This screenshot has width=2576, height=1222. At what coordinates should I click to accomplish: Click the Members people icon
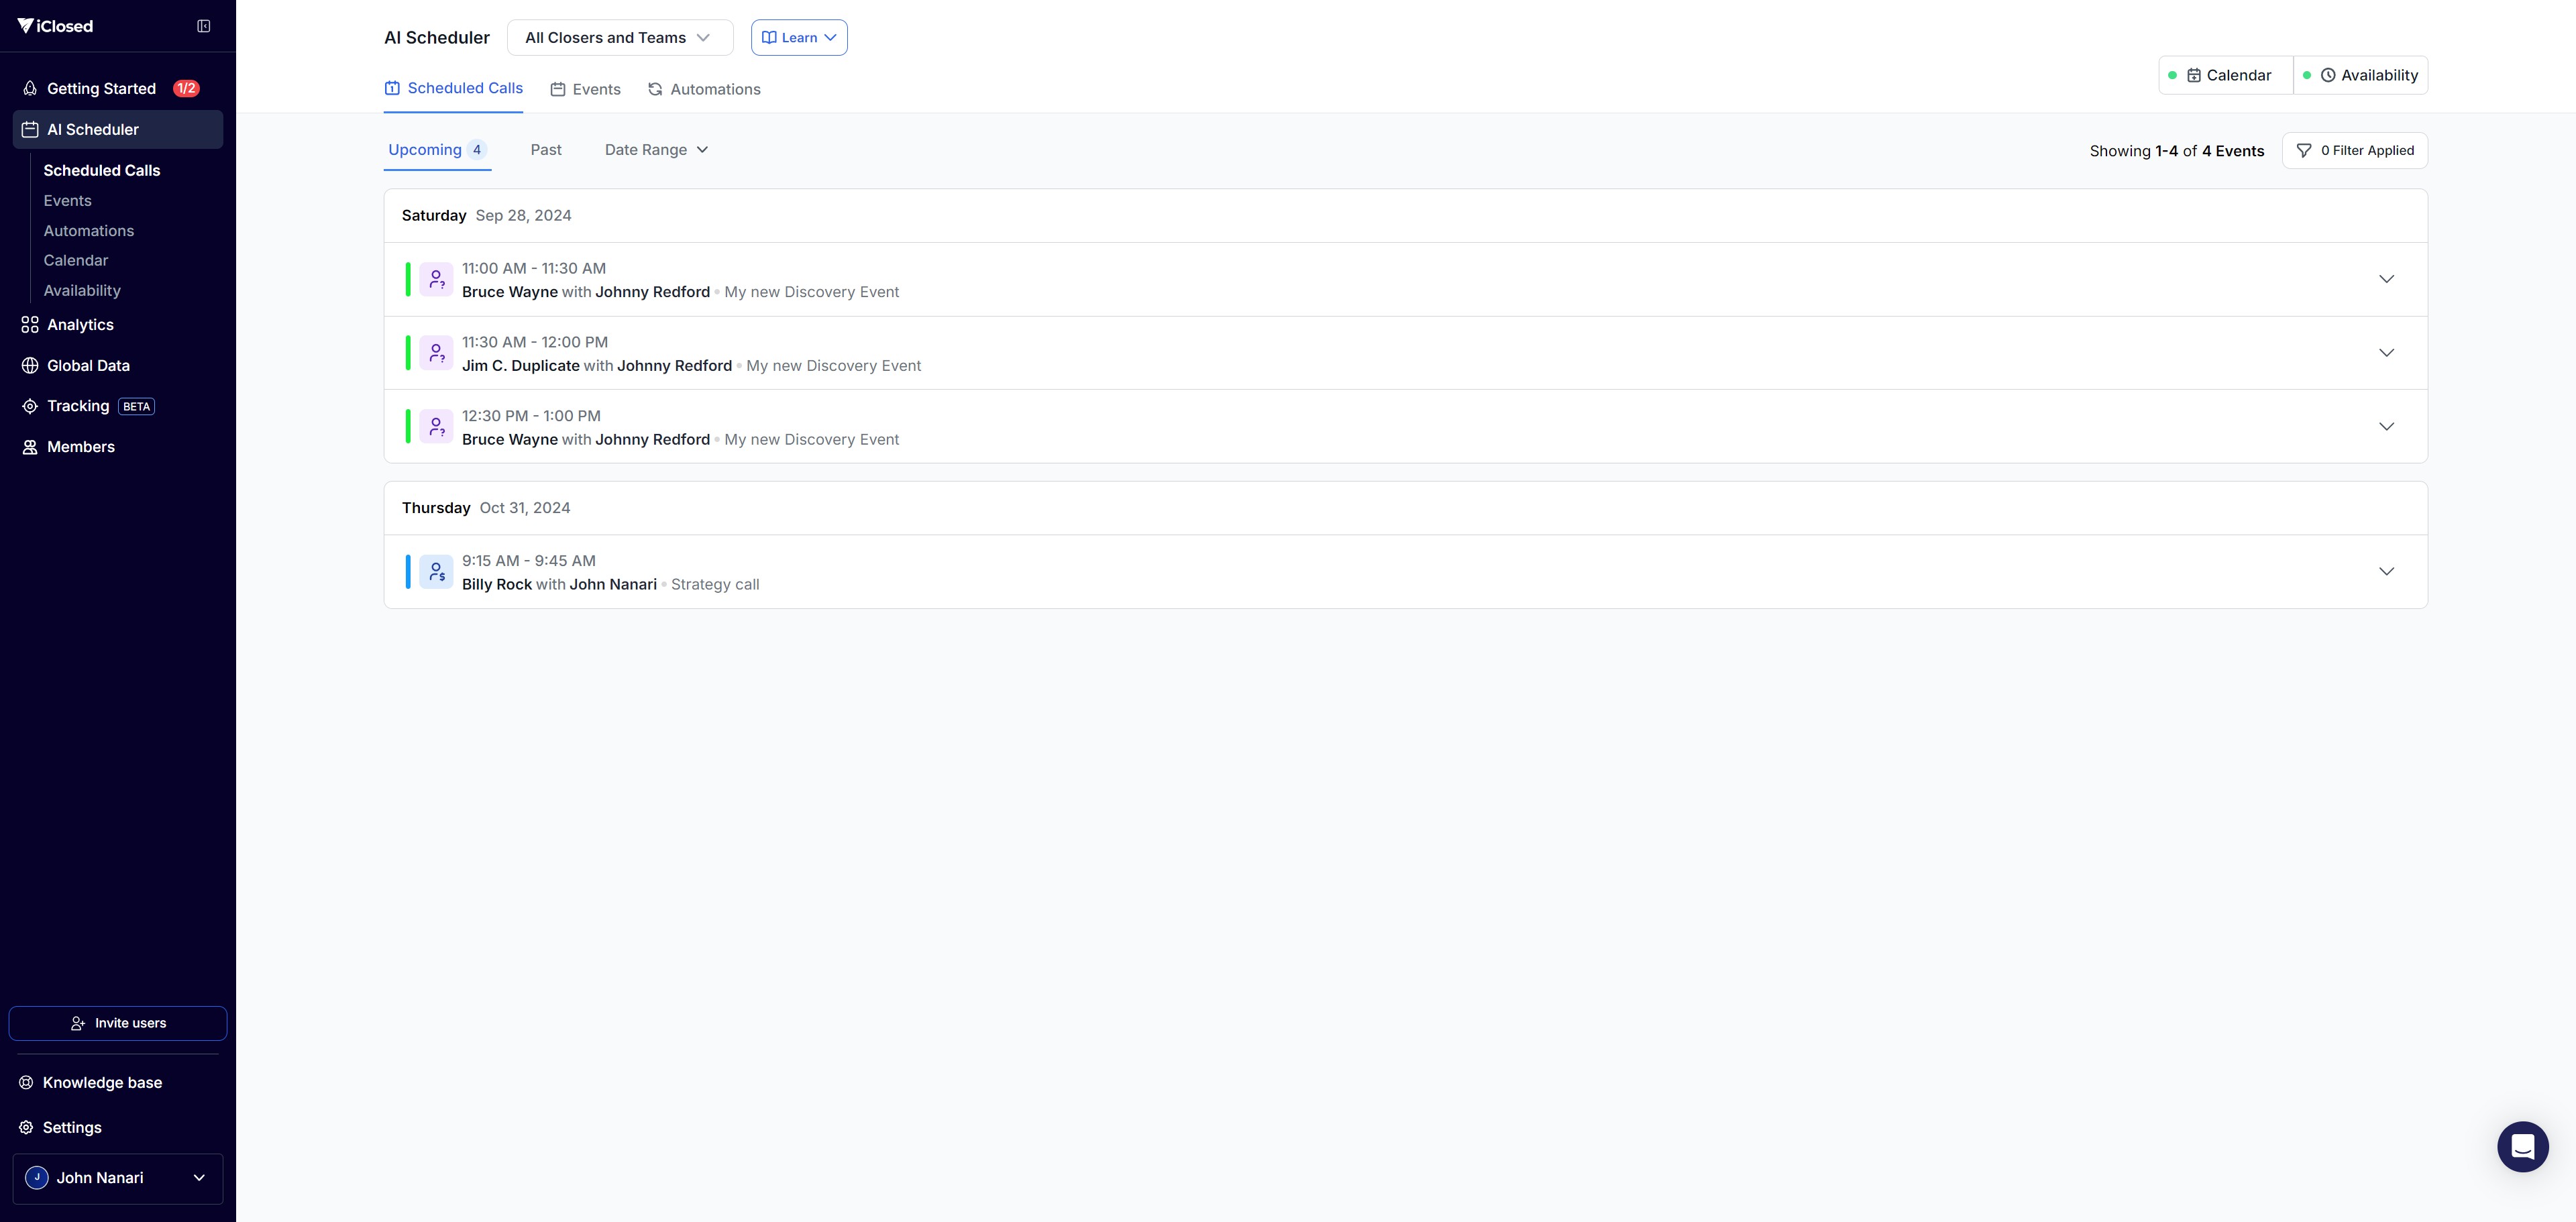pyautogui.click(x=30, y=447)
